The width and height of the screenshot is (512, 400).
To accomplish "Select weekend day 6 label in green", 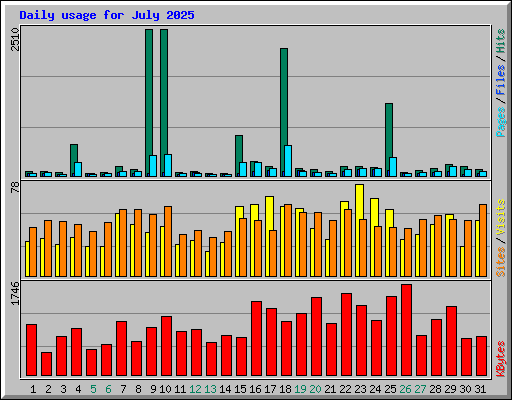I will coord(108,389).
